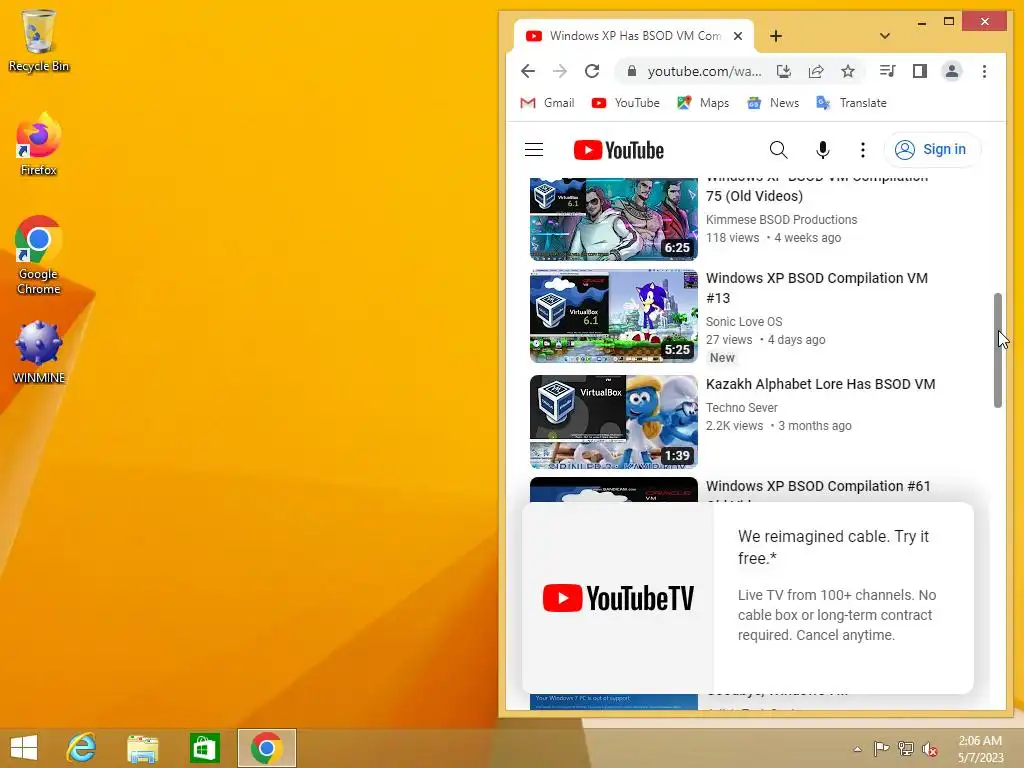
Task: Close the Windows XP Has BSOD tab
Action: pyautogui.click(x=738, y=36)
